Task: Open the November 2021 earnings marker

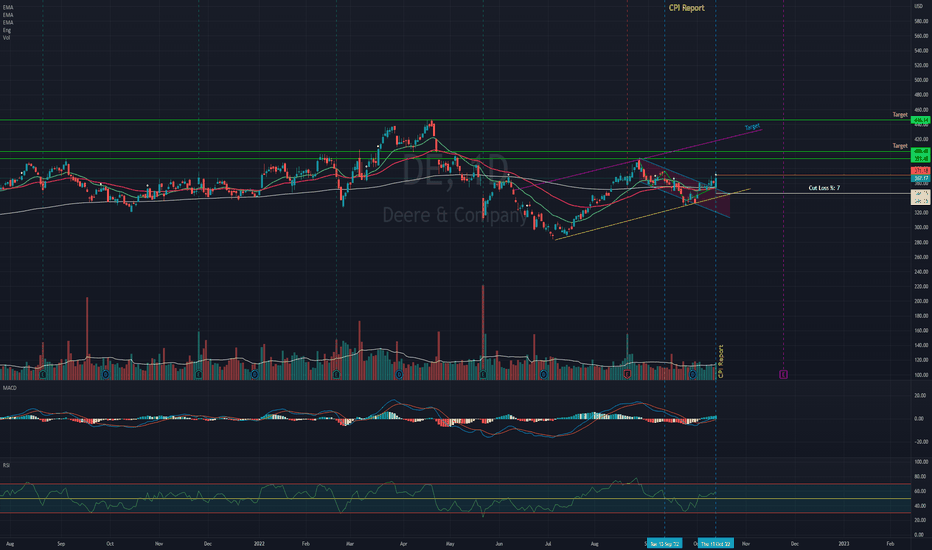Action: 199,375
